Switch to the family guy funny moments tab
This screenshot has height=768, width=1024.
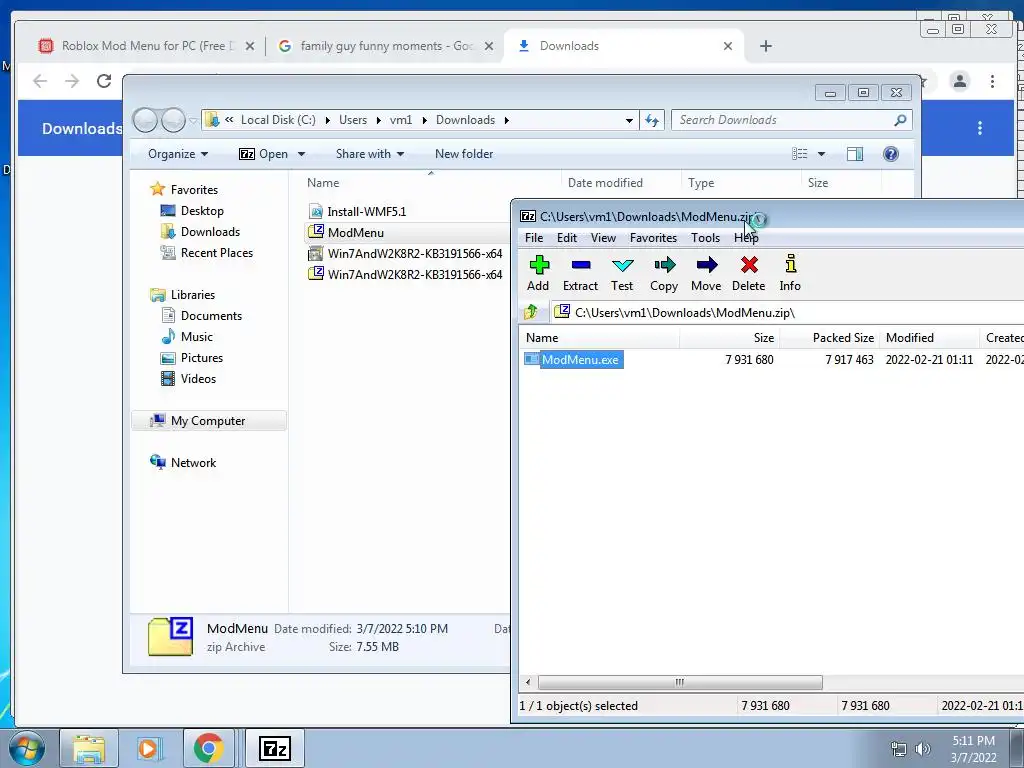pos(385,46)
